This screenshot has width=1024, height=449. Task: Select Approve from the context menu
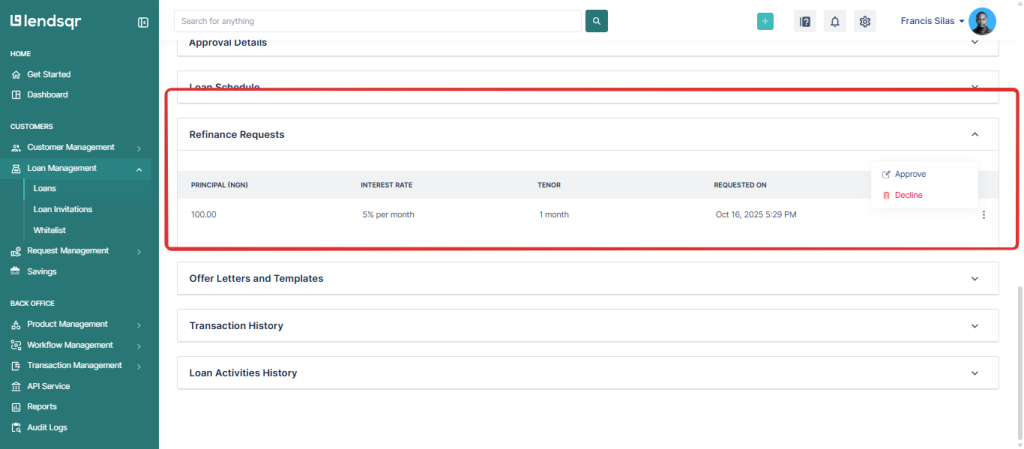click(x=910, y=174)
